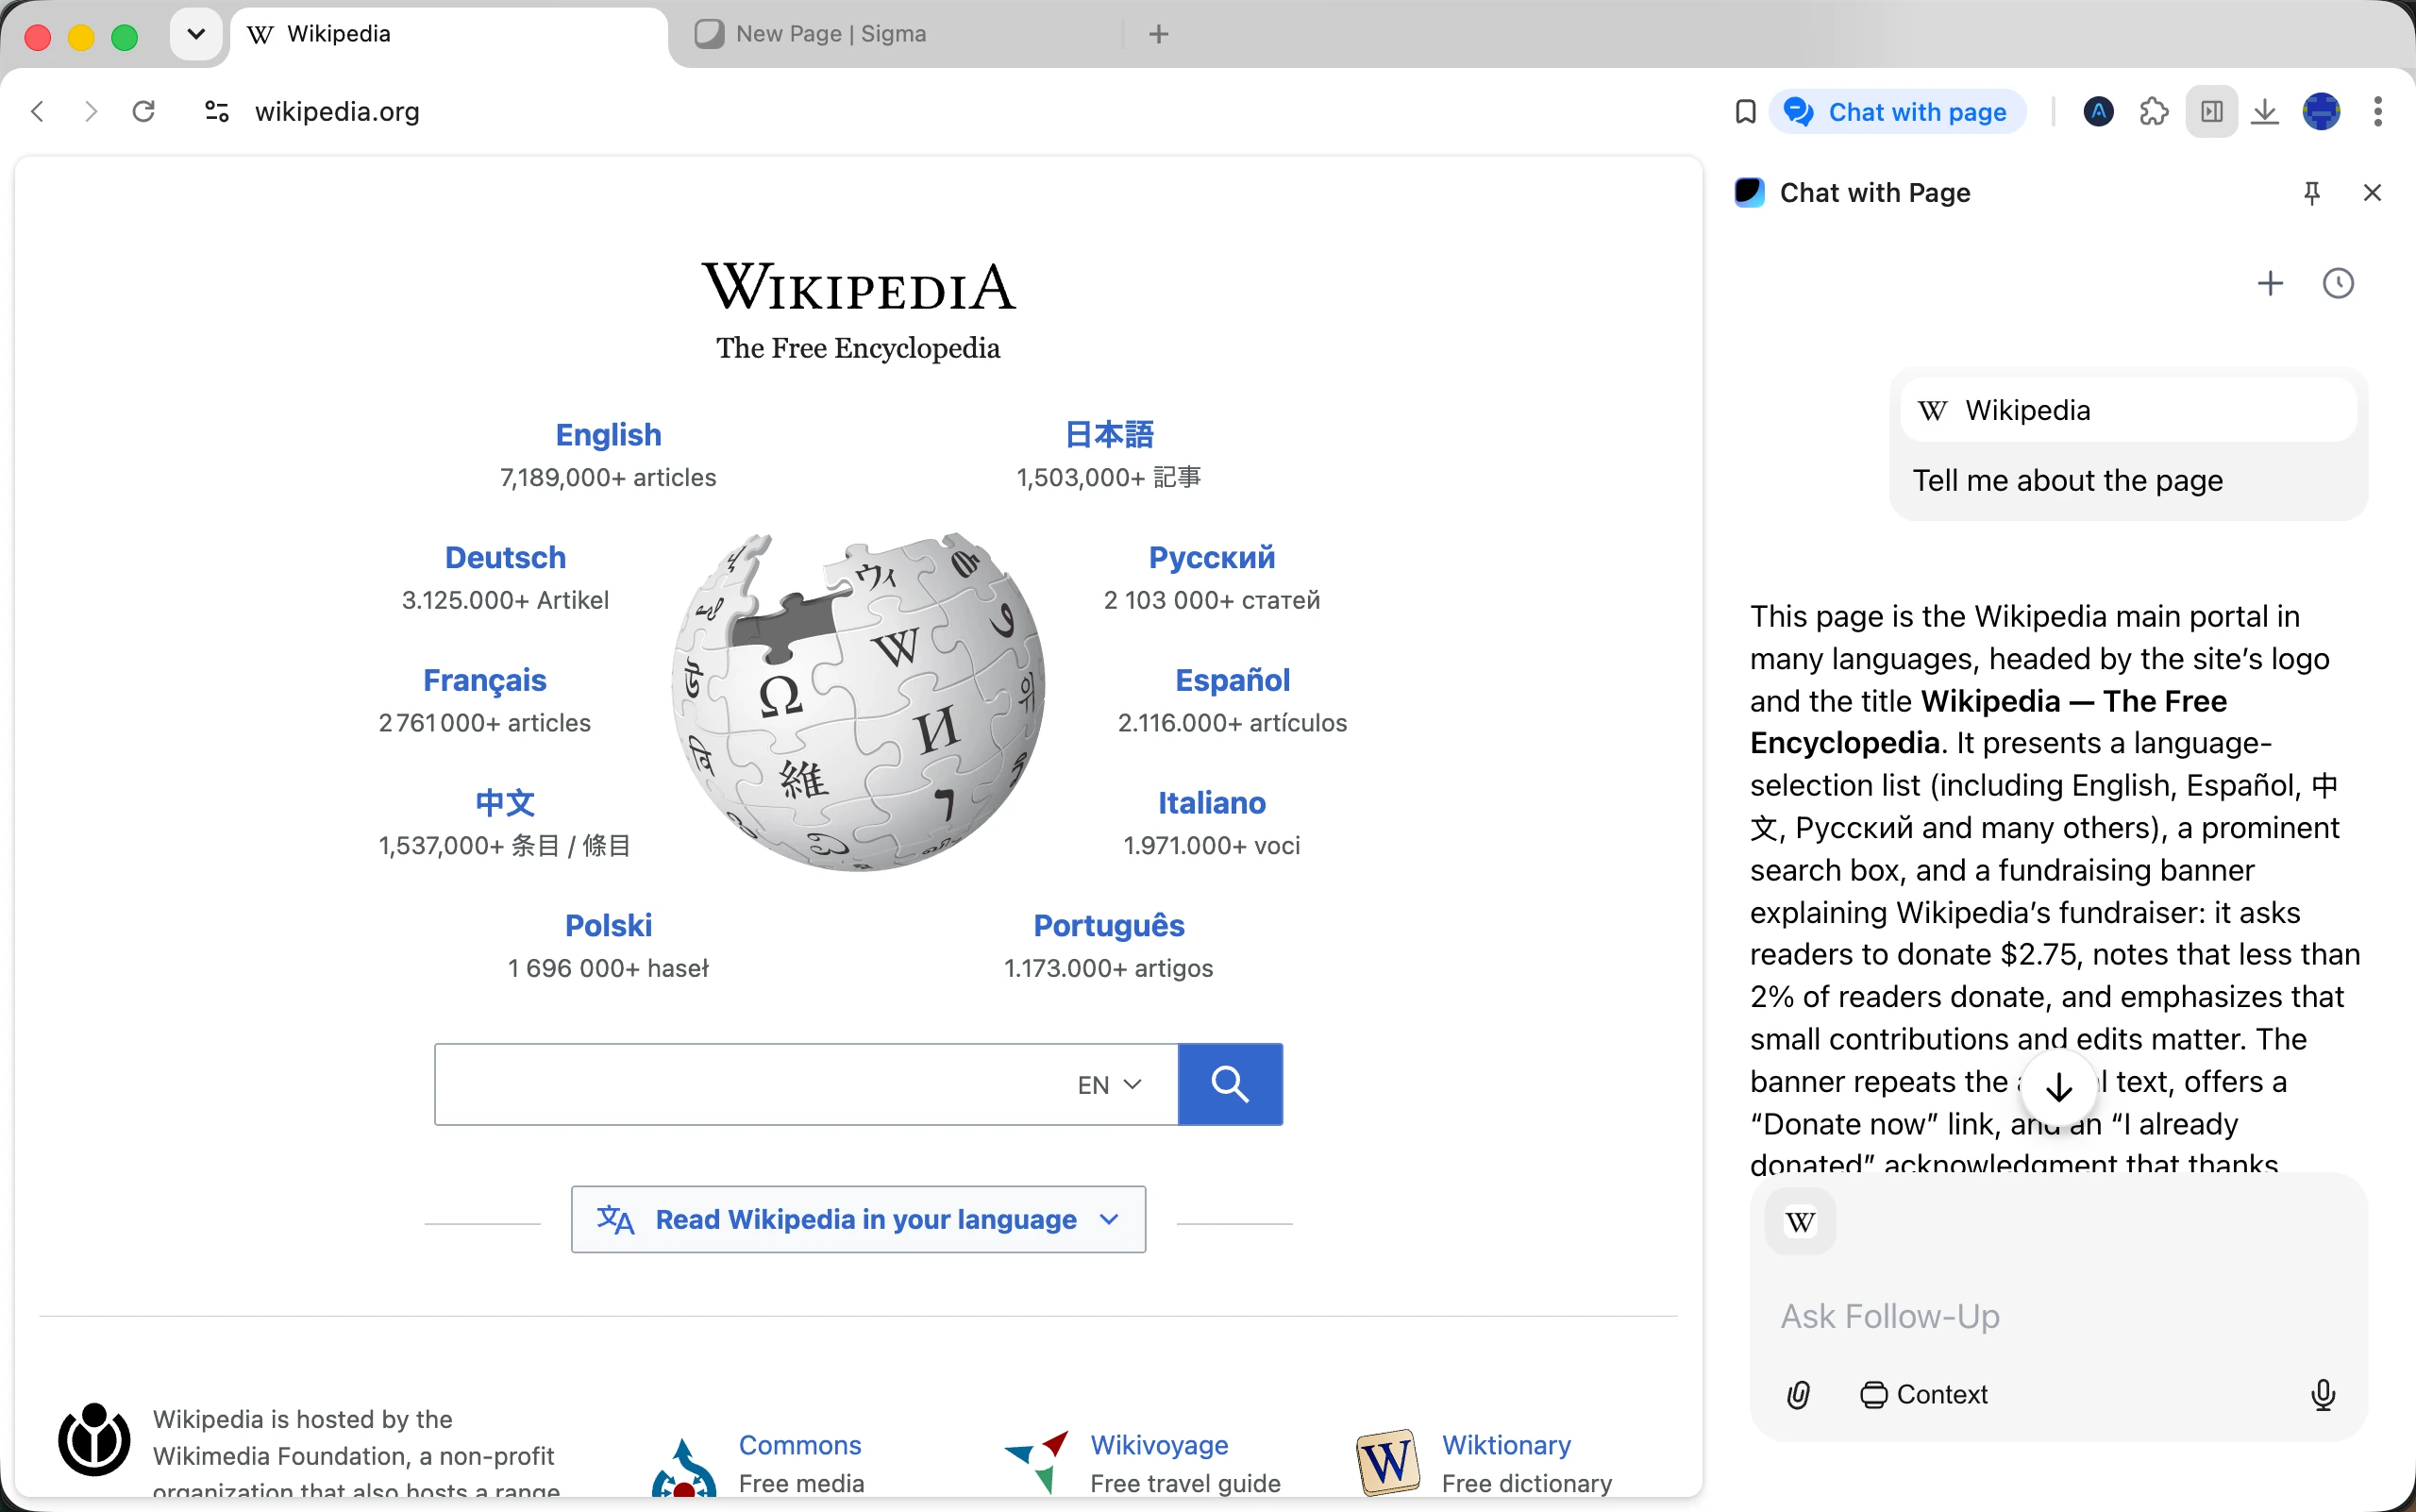The image size is (2416, 1512).
Task: Click the '7,189,000+ articles' text
Action: [x=608, y=478]
